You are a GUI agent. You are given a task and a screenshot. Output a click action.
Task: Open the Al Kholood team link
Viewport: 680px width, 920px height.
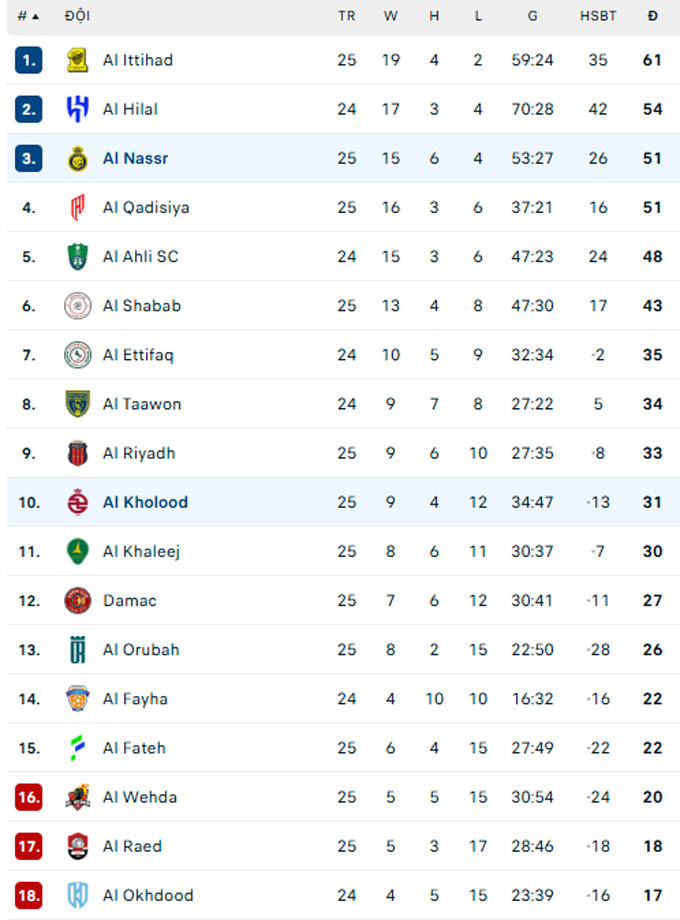click(x=145, y=502)
